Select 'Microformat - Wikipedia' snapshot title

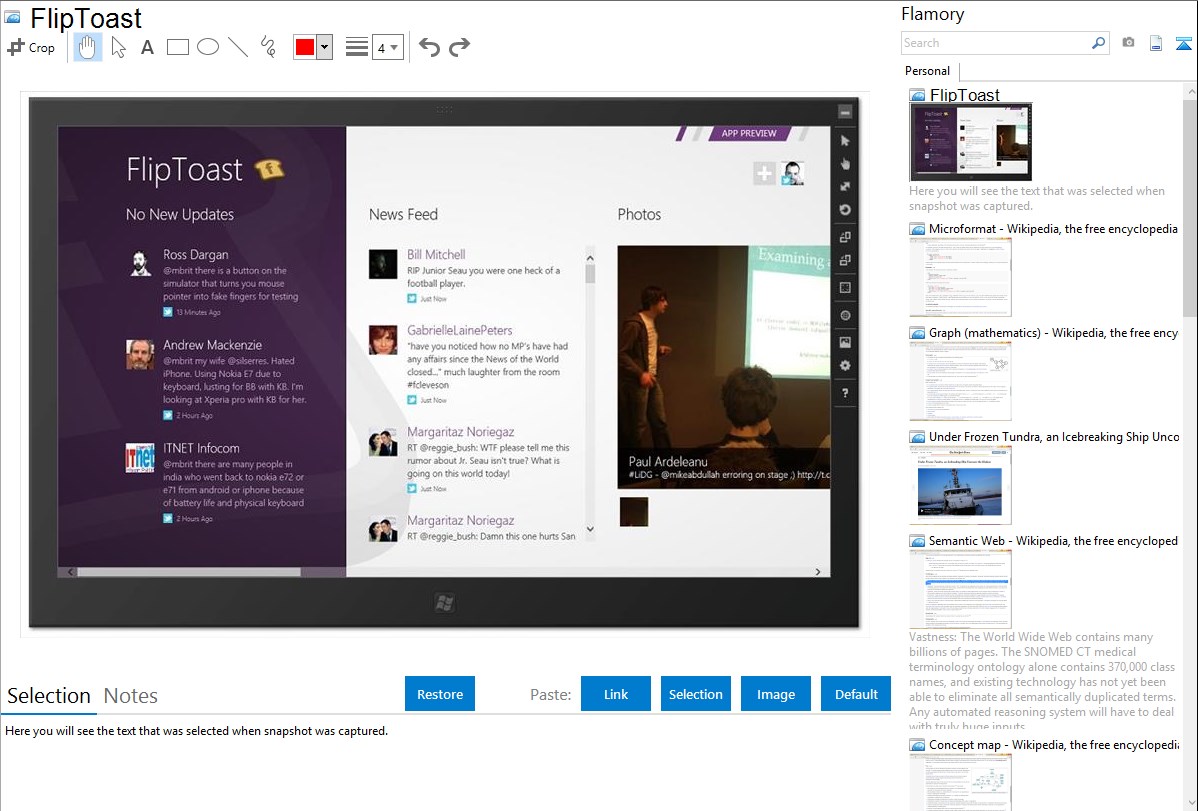tap(1054, 229)
